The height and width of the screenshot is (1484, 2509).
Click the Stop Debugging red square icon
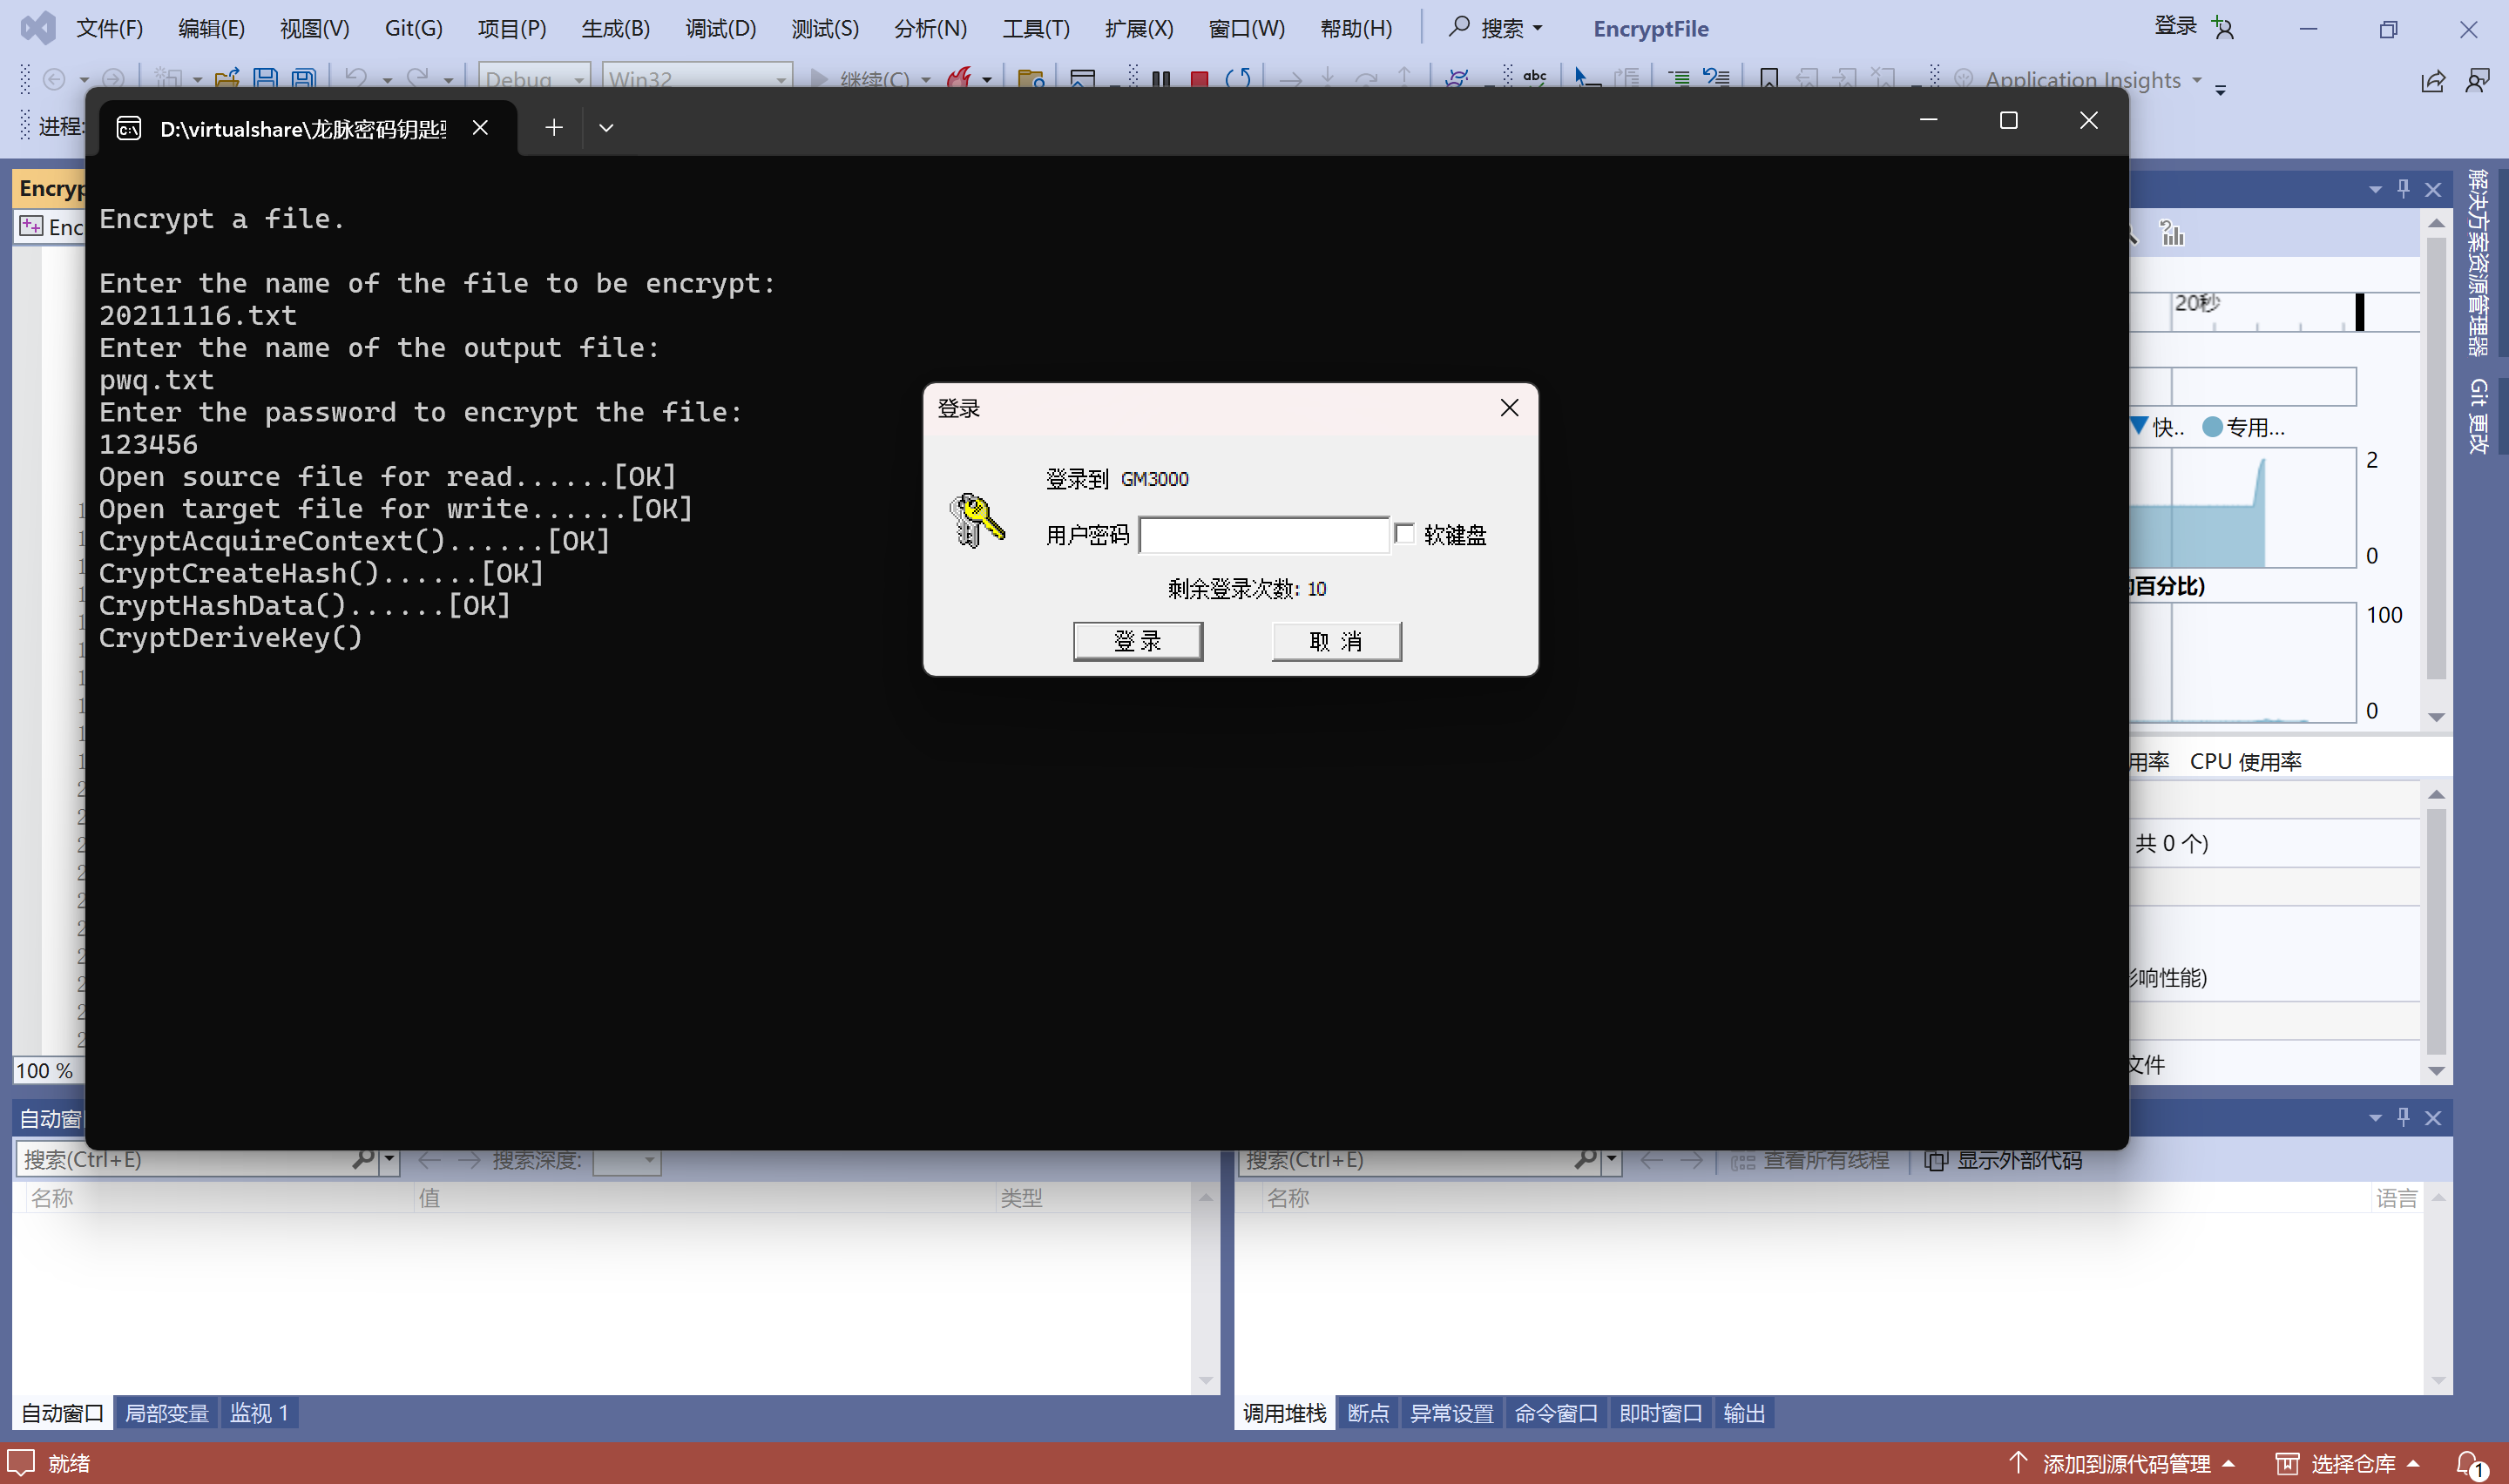click(1199, 78)
